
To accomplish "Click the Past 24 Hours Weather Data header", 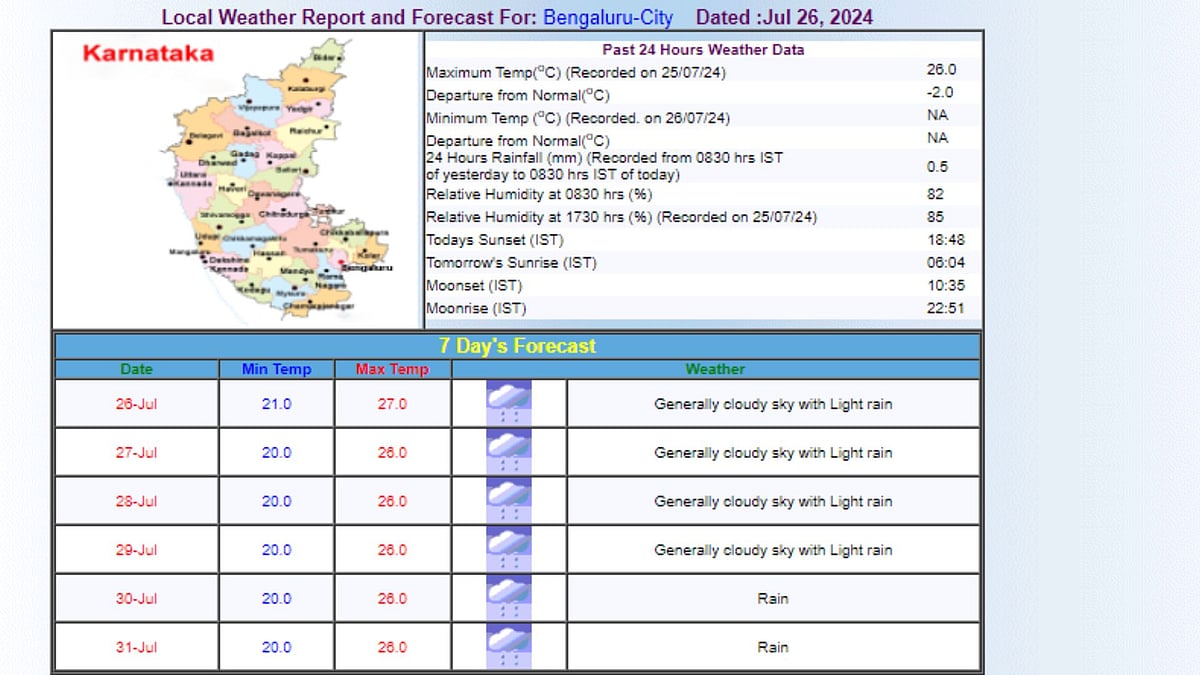I will pos(702,49).
